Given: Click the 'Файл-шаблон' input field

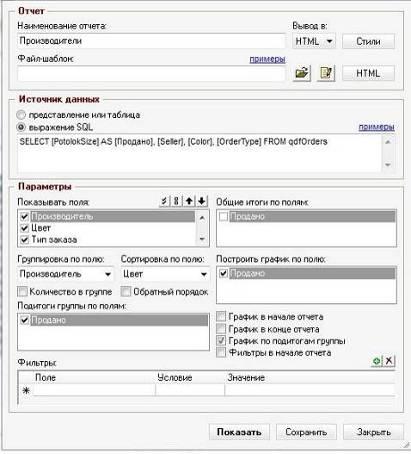Looking at the screenshot, I should (x=151, y=73).
